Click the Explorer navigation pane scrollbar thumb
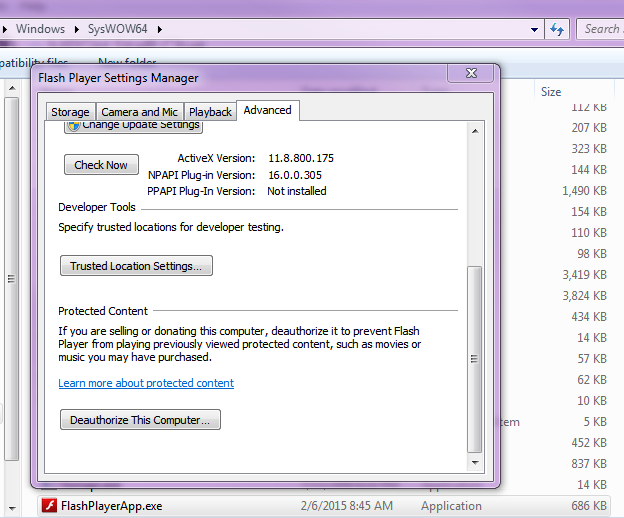The image size is (624, 518). [x=12, y=278]
